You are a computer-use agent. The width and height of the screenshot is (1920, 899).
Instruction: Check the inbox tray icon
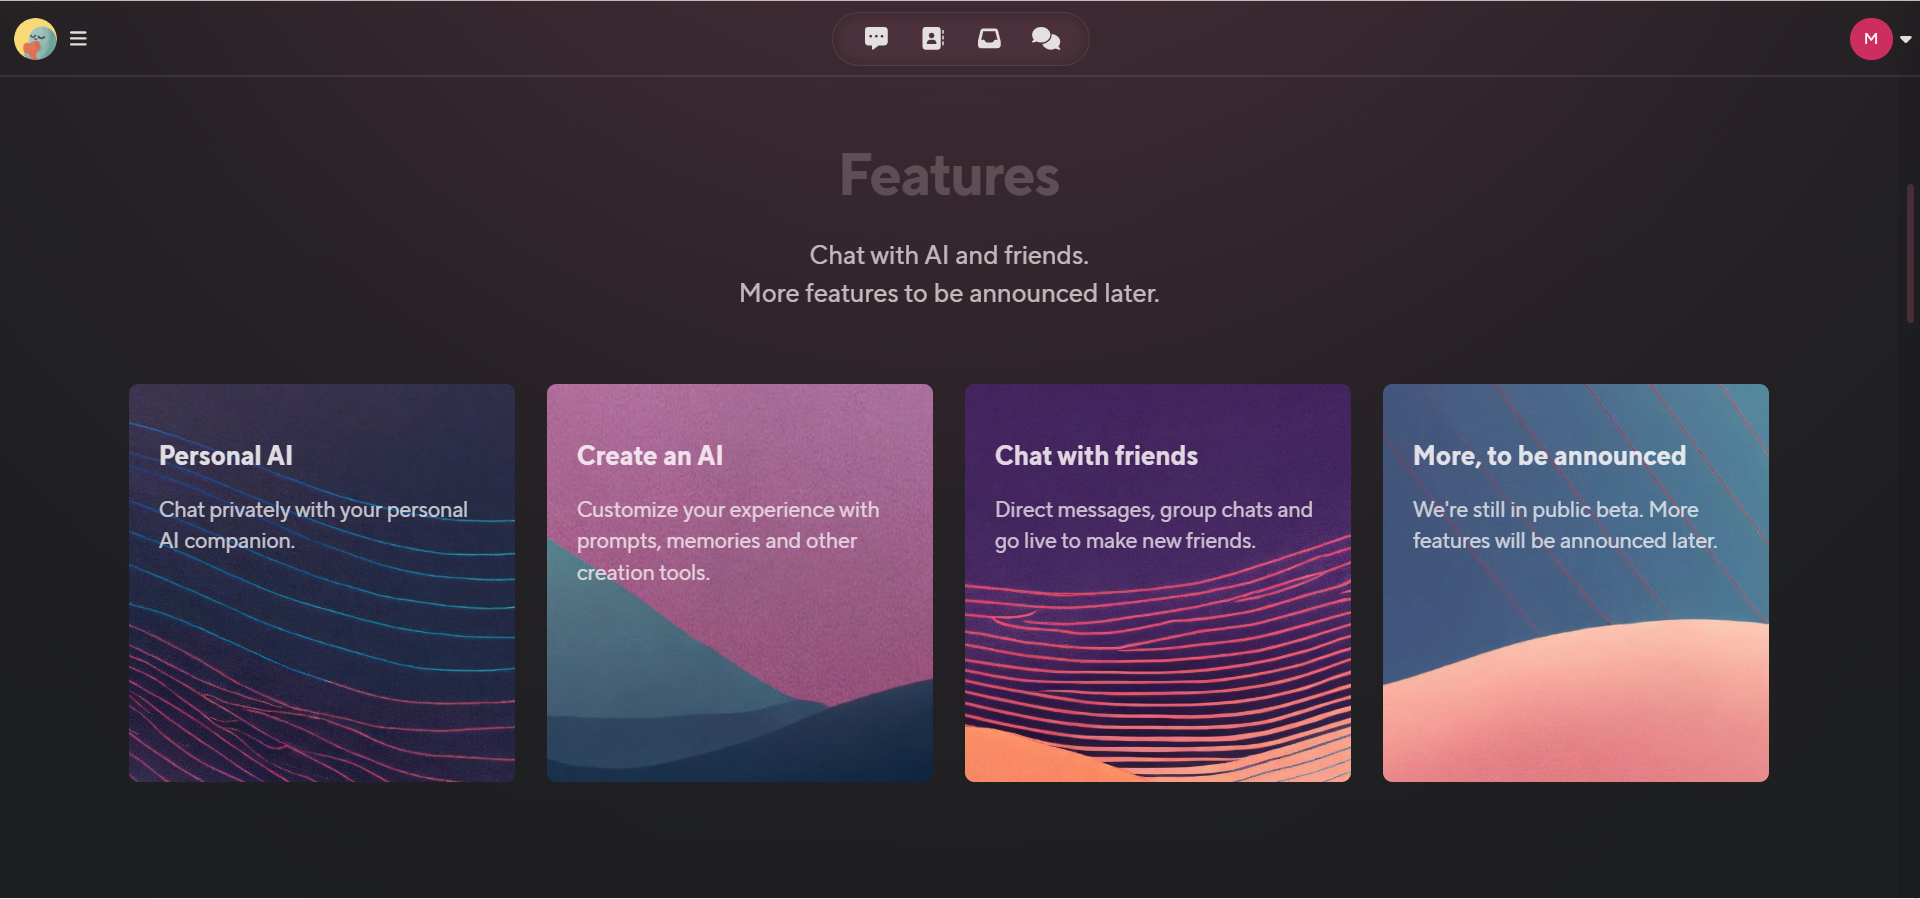click(989, 38)
